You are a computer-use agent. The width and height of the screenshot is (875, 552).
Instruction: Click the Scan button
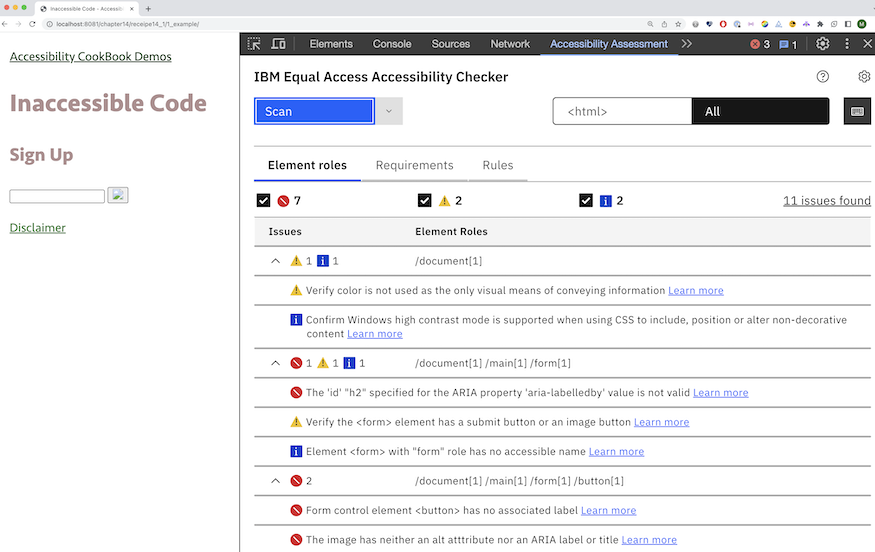tap(314, 111)
